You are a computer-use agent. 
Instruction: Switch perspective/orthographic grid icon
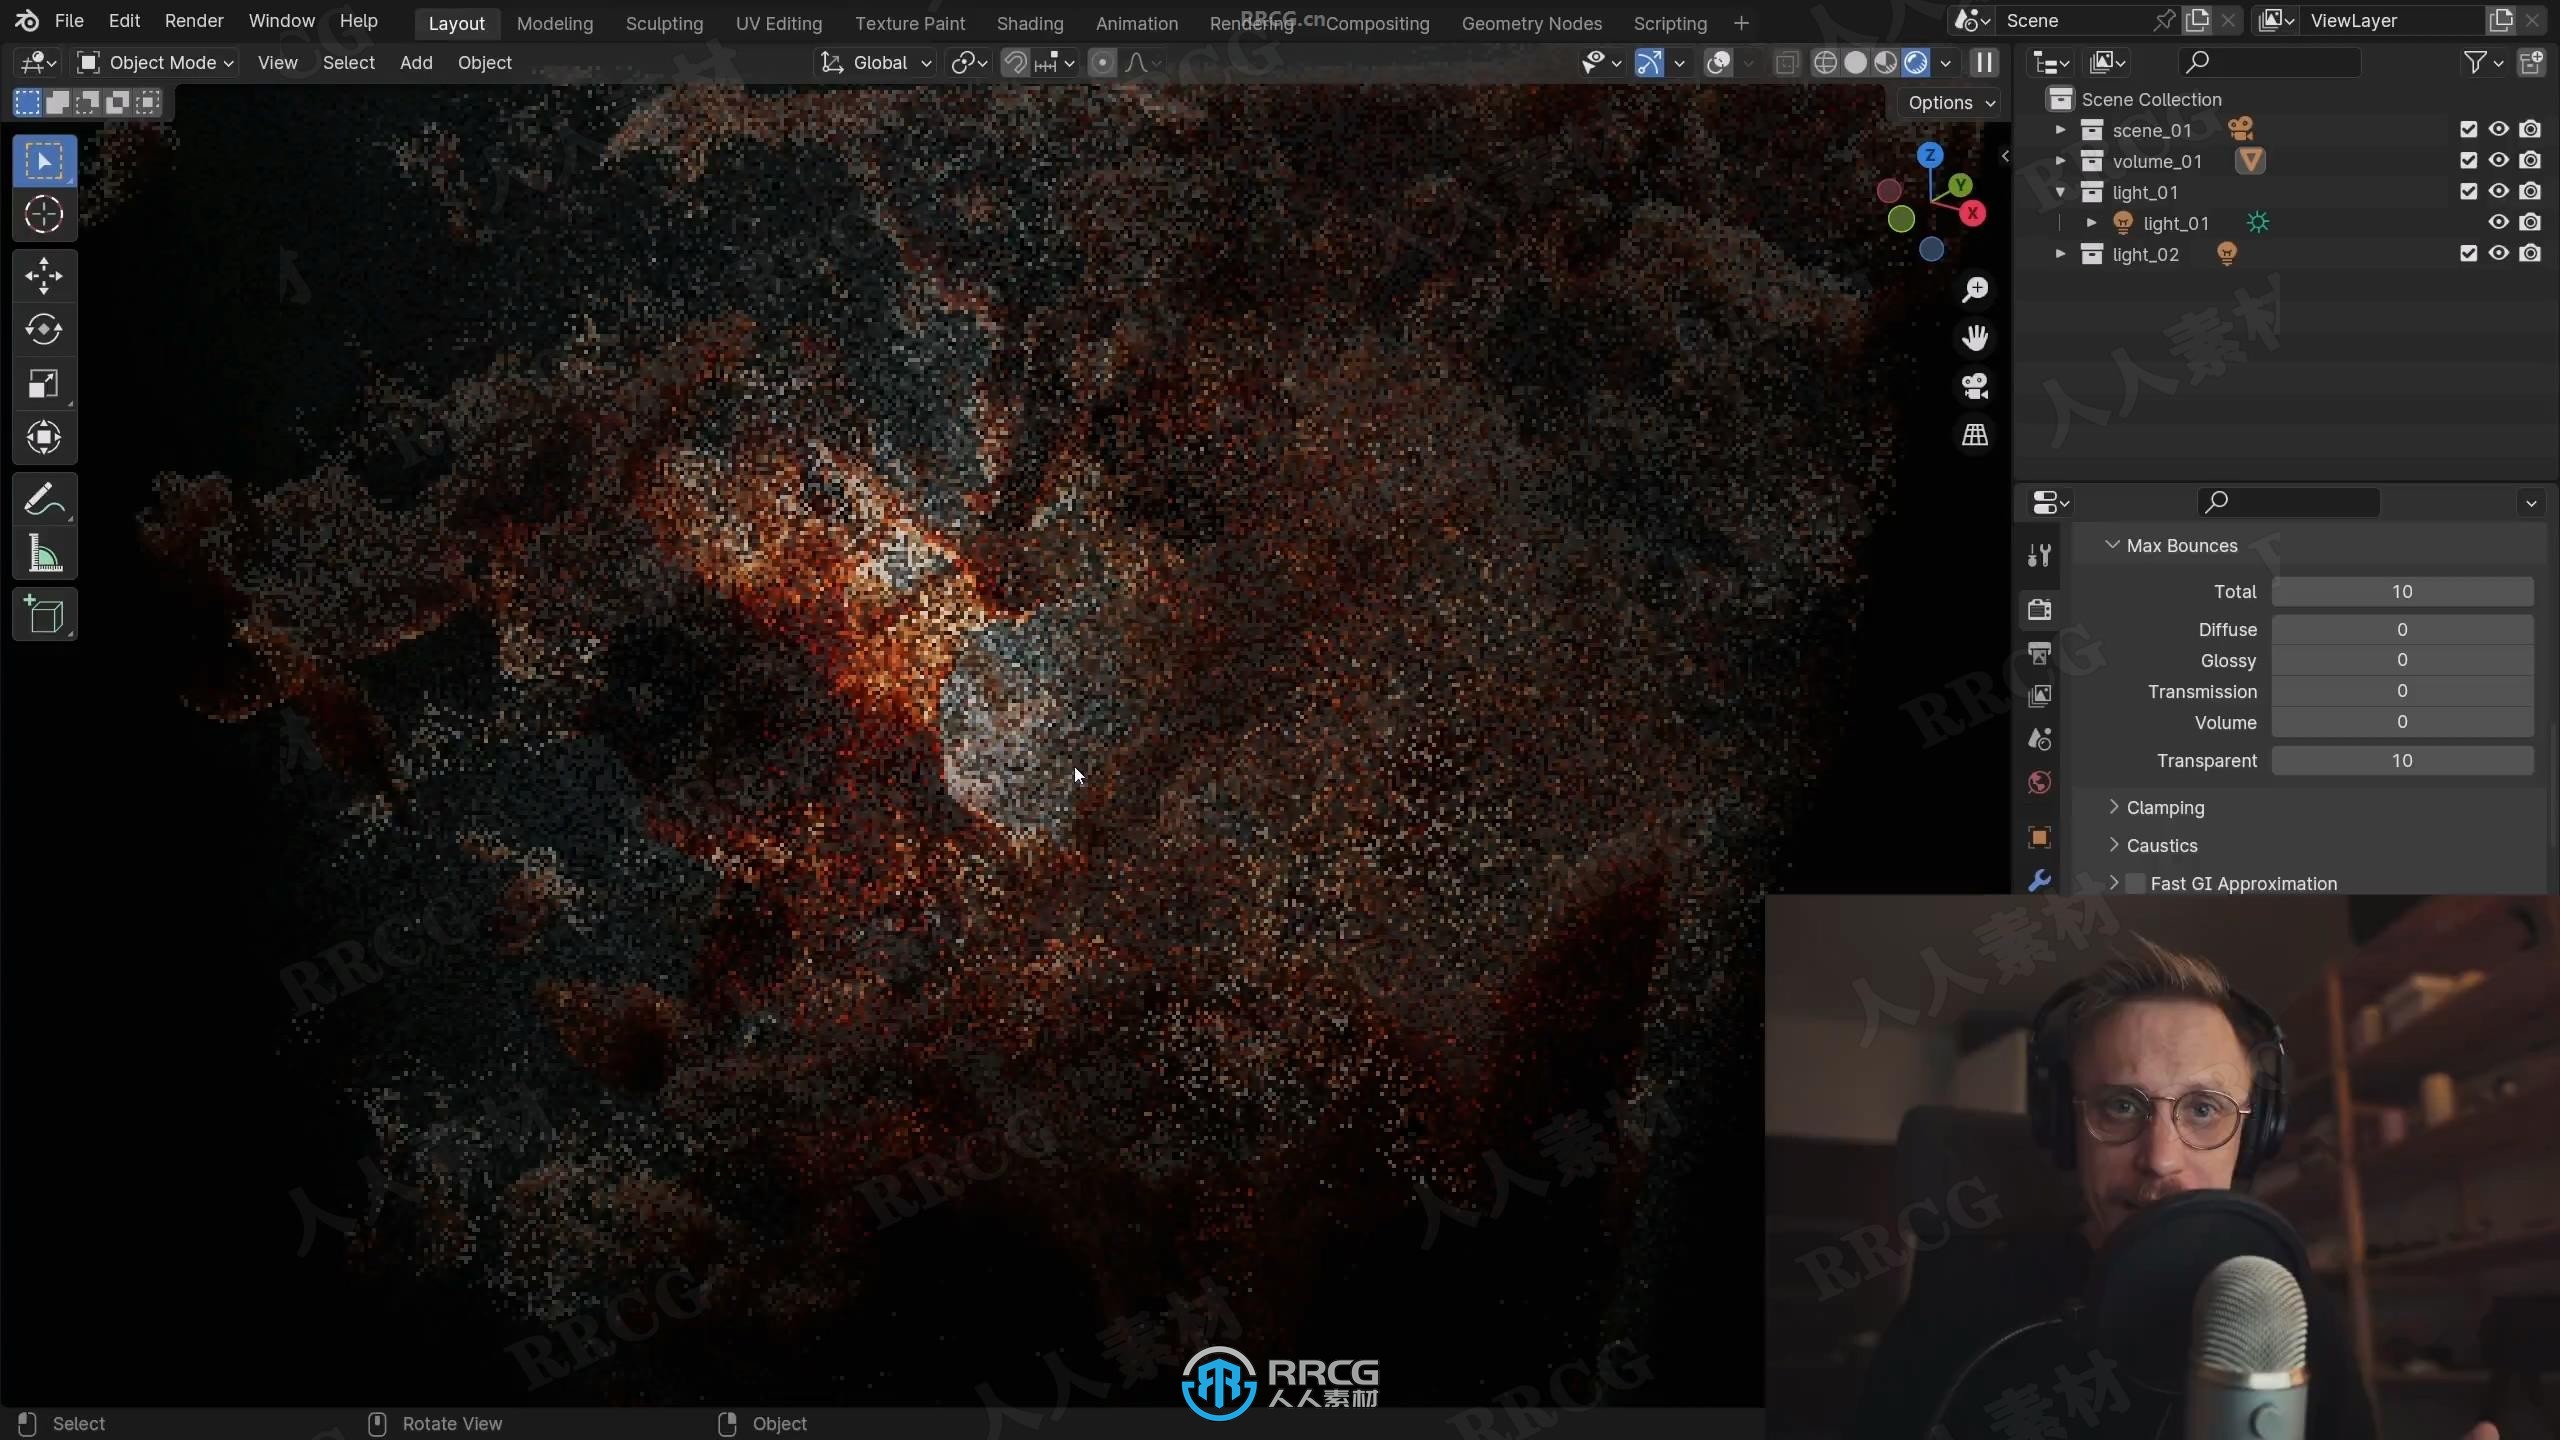click(1975, 434)
